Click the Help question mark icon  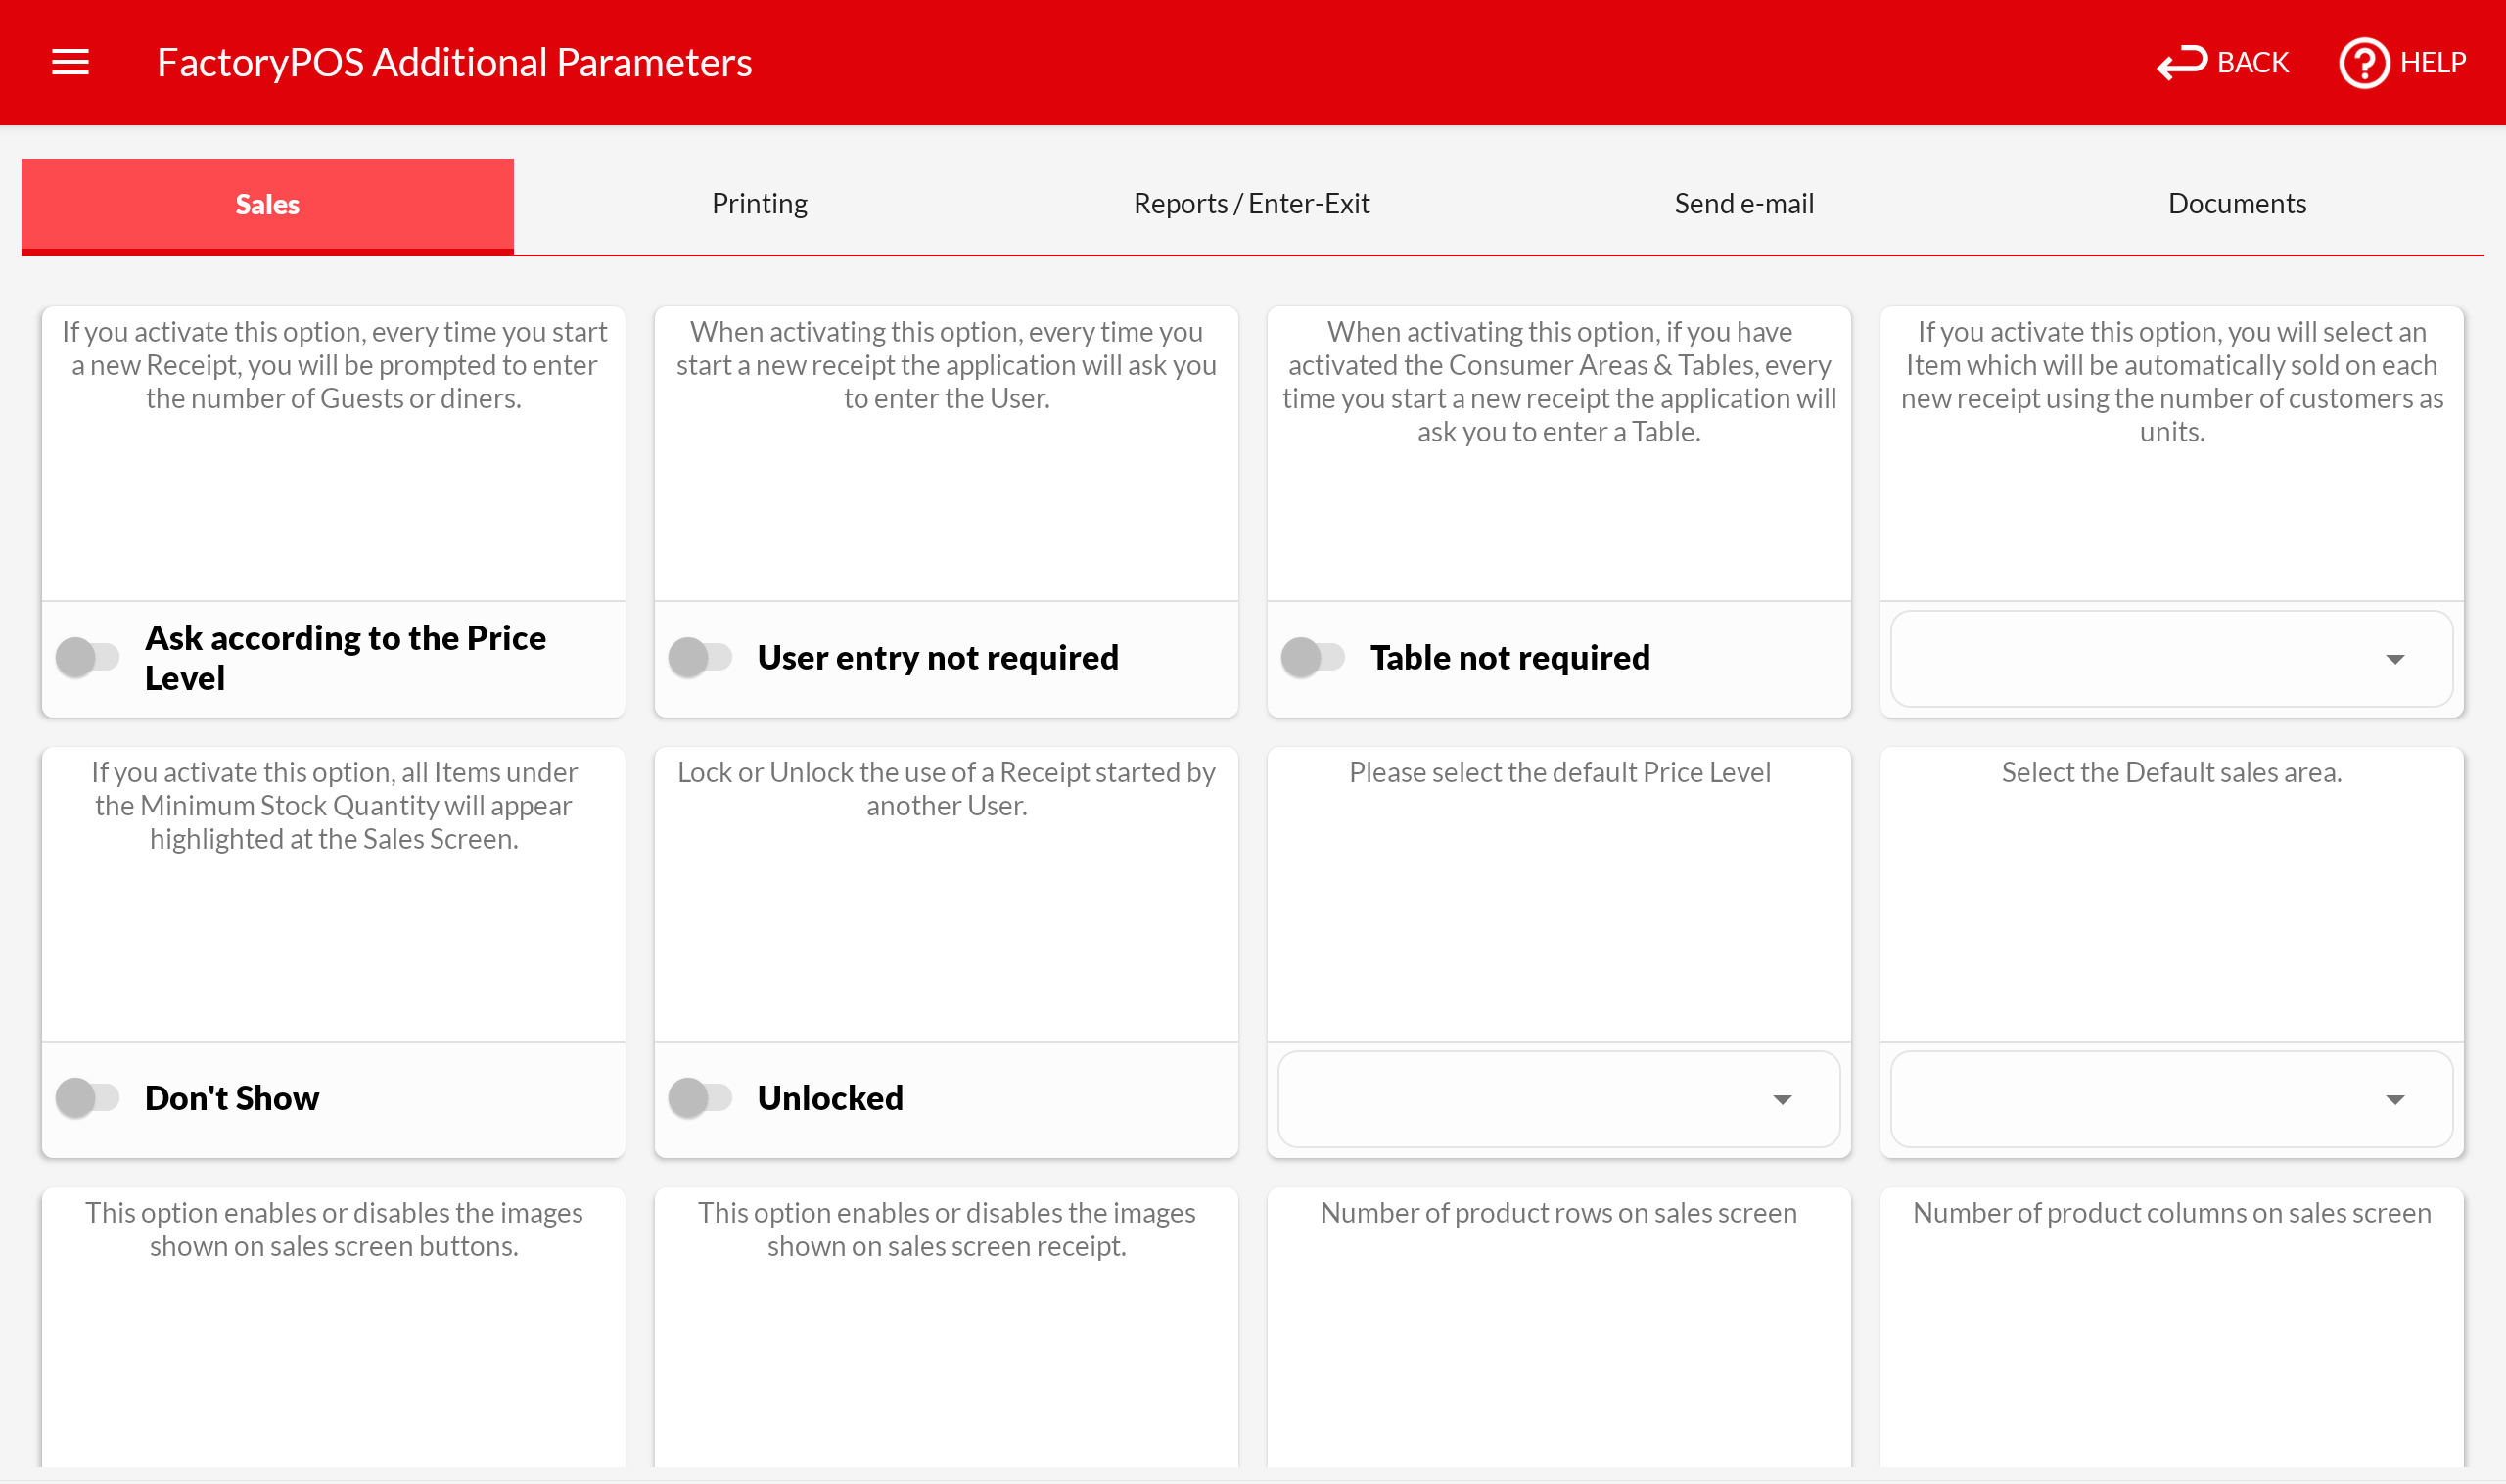click(x=2363, y=63)
